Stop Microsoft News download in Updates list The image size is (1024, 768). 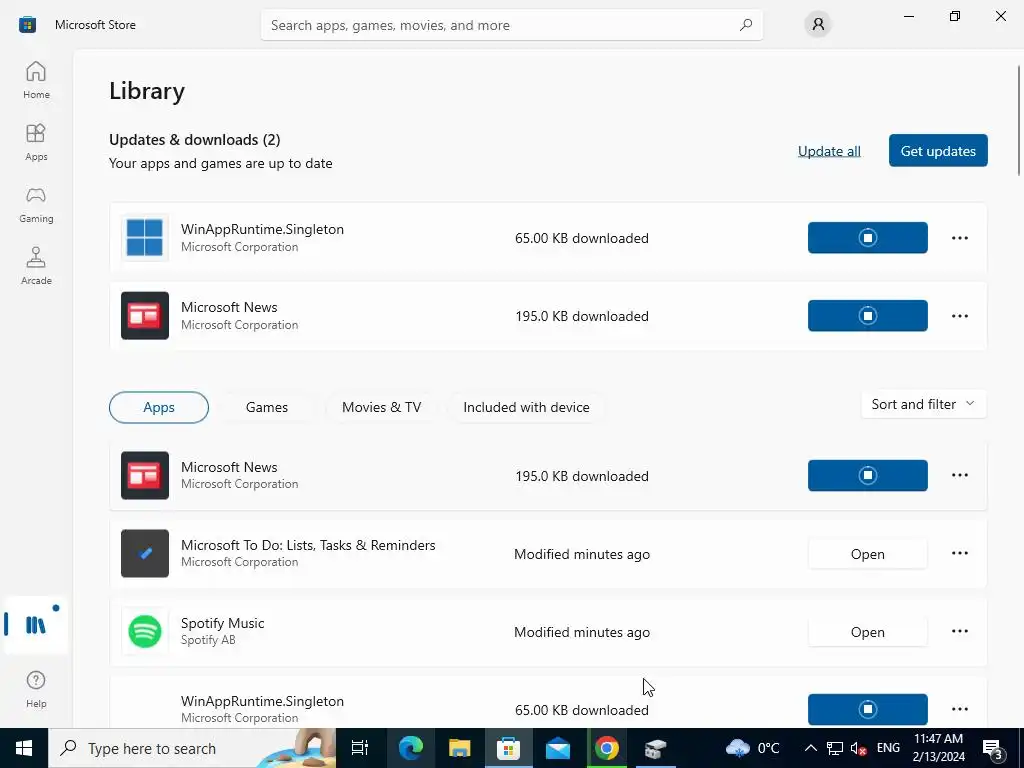coord(867,316)
